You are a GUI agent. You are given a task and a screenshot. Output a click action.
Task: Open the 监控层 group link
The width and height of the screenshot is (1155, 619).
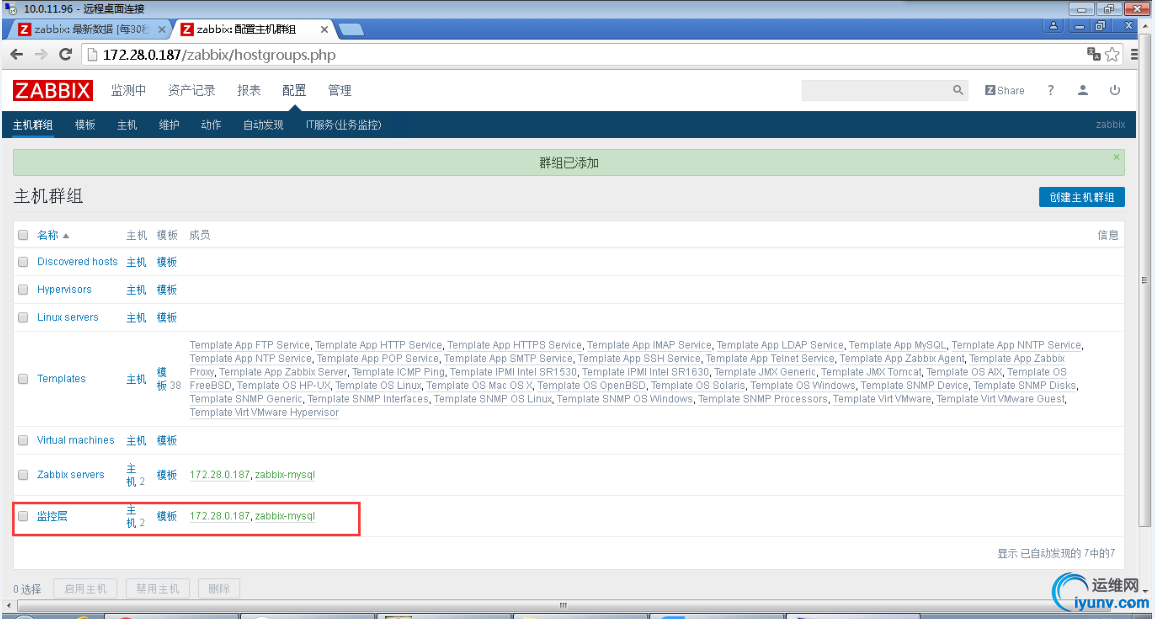(x=52, y=517)
